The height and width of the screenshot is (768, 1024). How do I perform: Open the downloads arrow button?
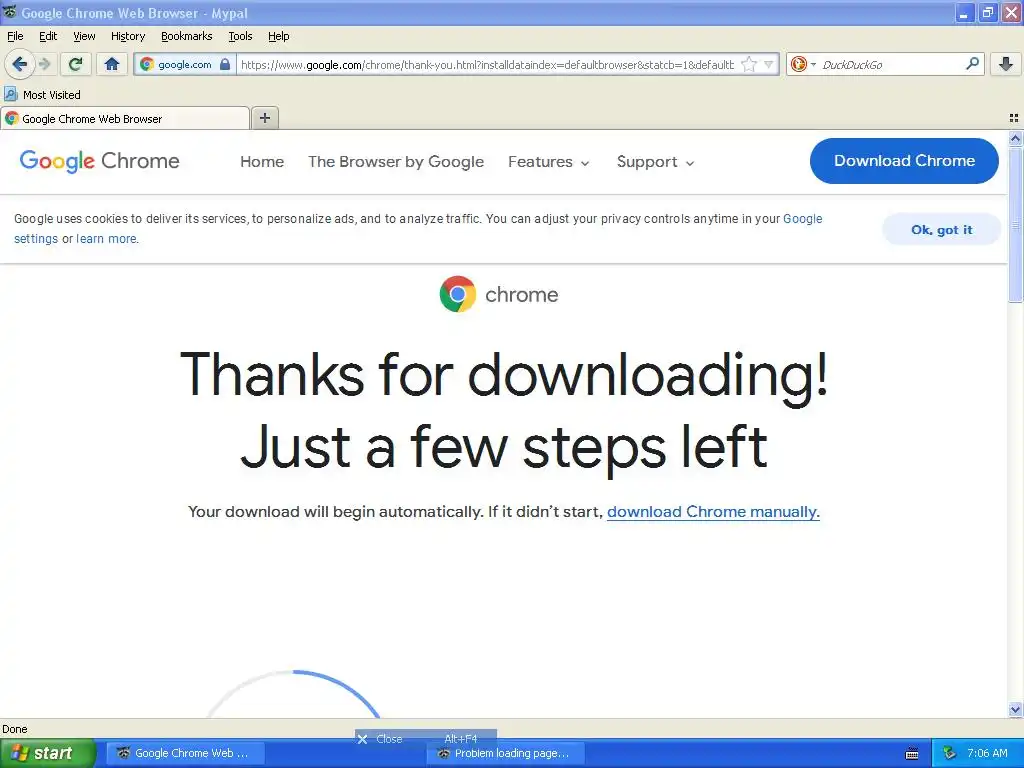point(1006,64)
